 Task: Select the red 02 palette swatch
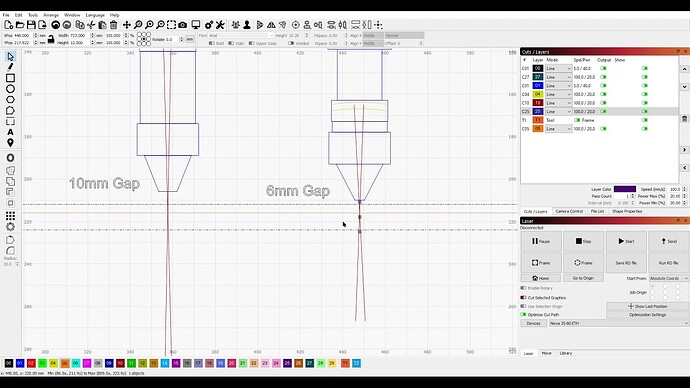(31, 363)
